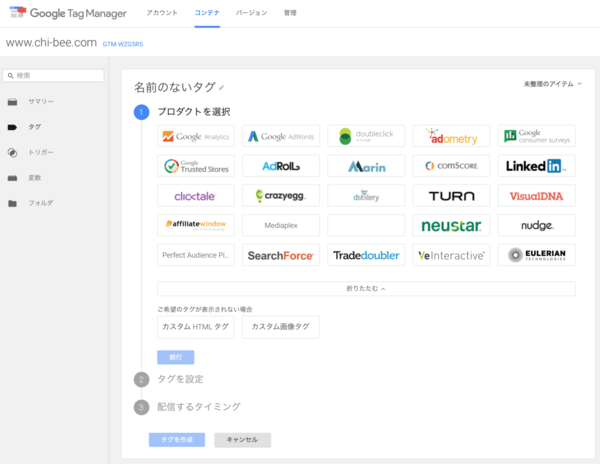Image resolution: width=600 pixels, height=464 pixels.
Task: Click the 名前のないタグ title
Action: coord(174,87)
